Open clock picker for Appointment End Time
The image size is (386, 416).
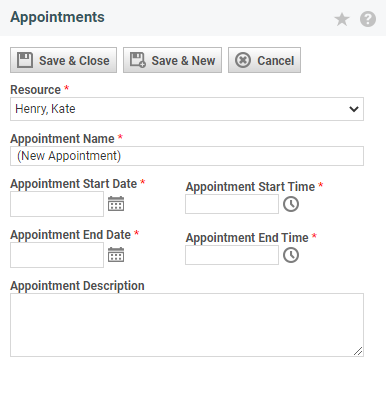(291, 255)
